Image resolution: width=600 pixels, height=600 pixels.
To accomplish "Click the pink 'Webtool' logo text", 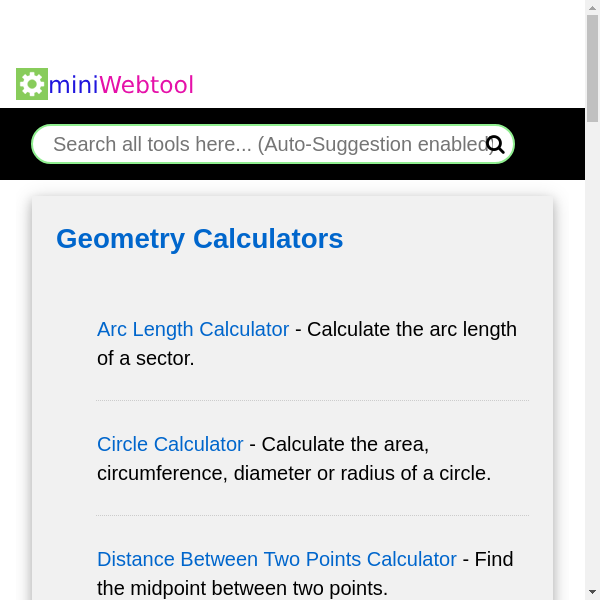I will pos(146,86).
